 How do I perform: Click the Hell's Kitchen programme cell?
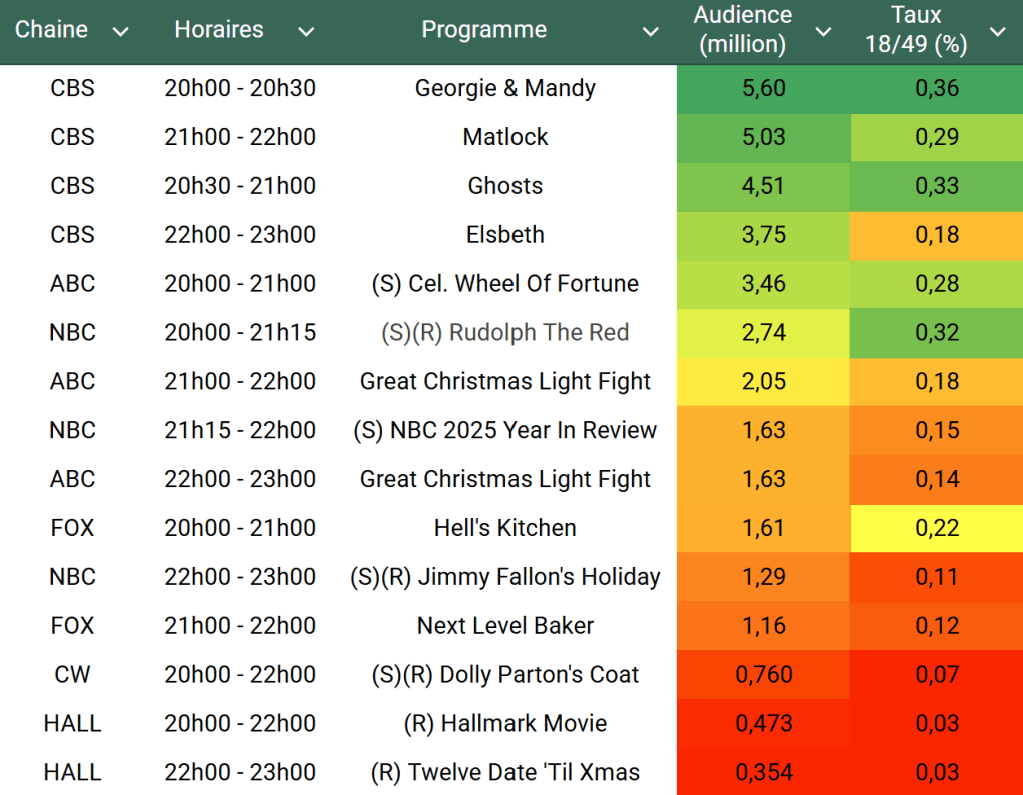click(505, 528)
